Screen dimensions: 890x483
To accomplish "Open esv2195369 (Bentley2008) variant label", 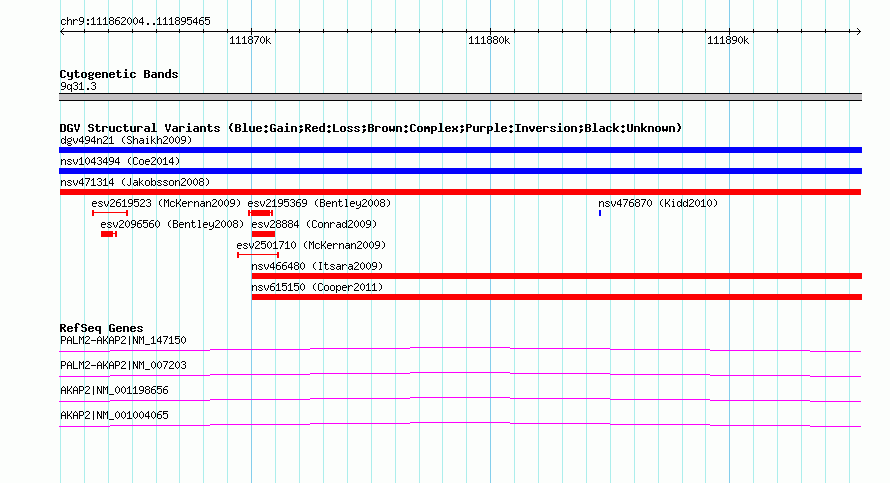I will (x=319, y=203).
